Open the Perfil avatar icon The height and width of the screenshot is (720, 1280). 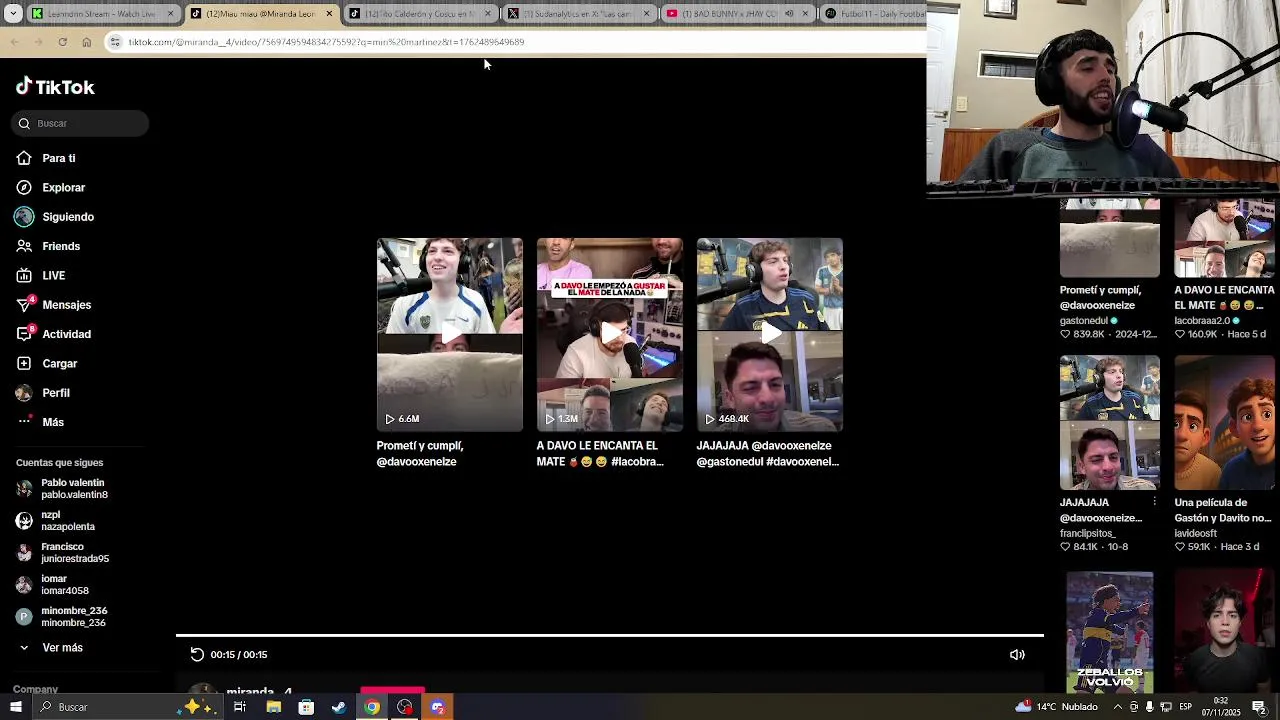pyautogui.click(x=24, y=393)
